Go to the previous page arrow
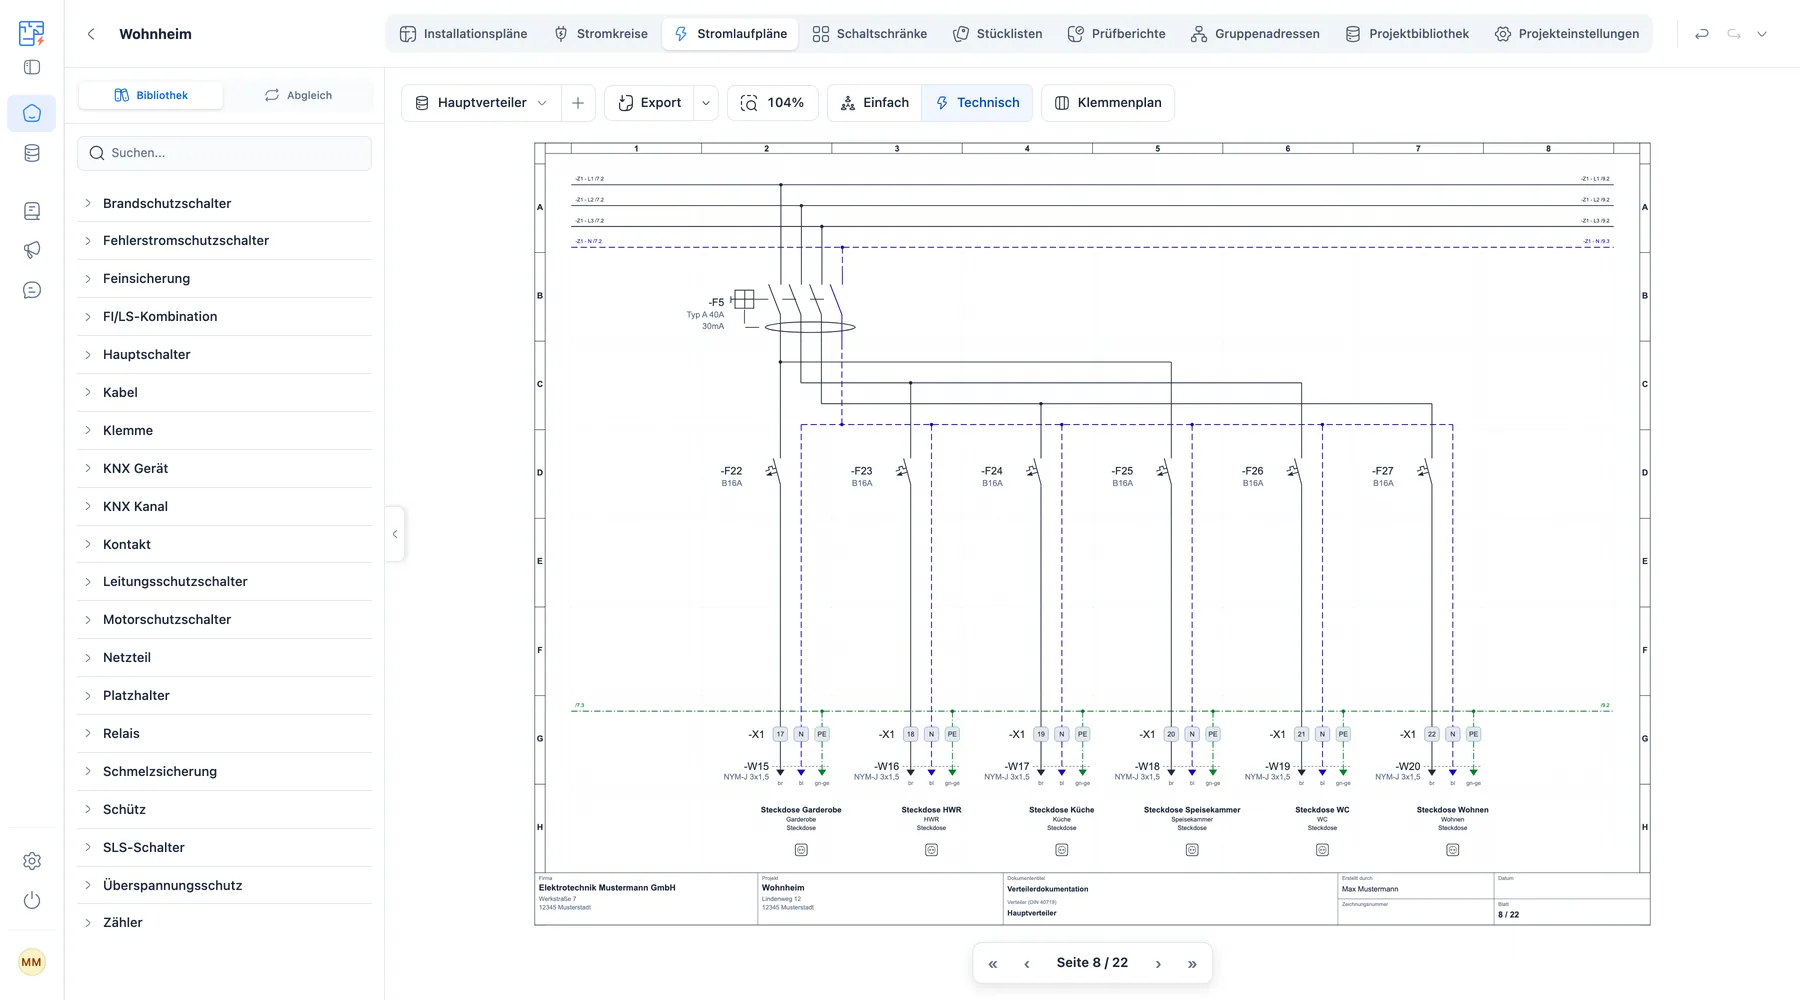The height and width of the screenshot is (1000, 1800). (1027, 964)
